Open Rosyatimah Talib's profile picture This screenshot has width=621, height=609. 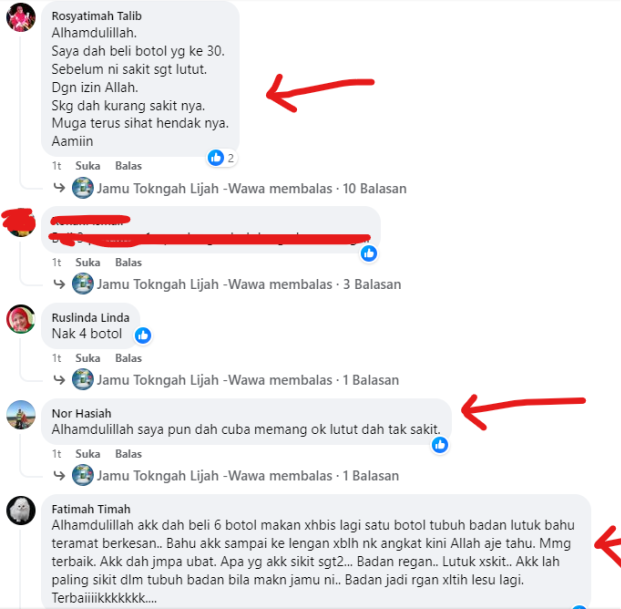point(21,17)
